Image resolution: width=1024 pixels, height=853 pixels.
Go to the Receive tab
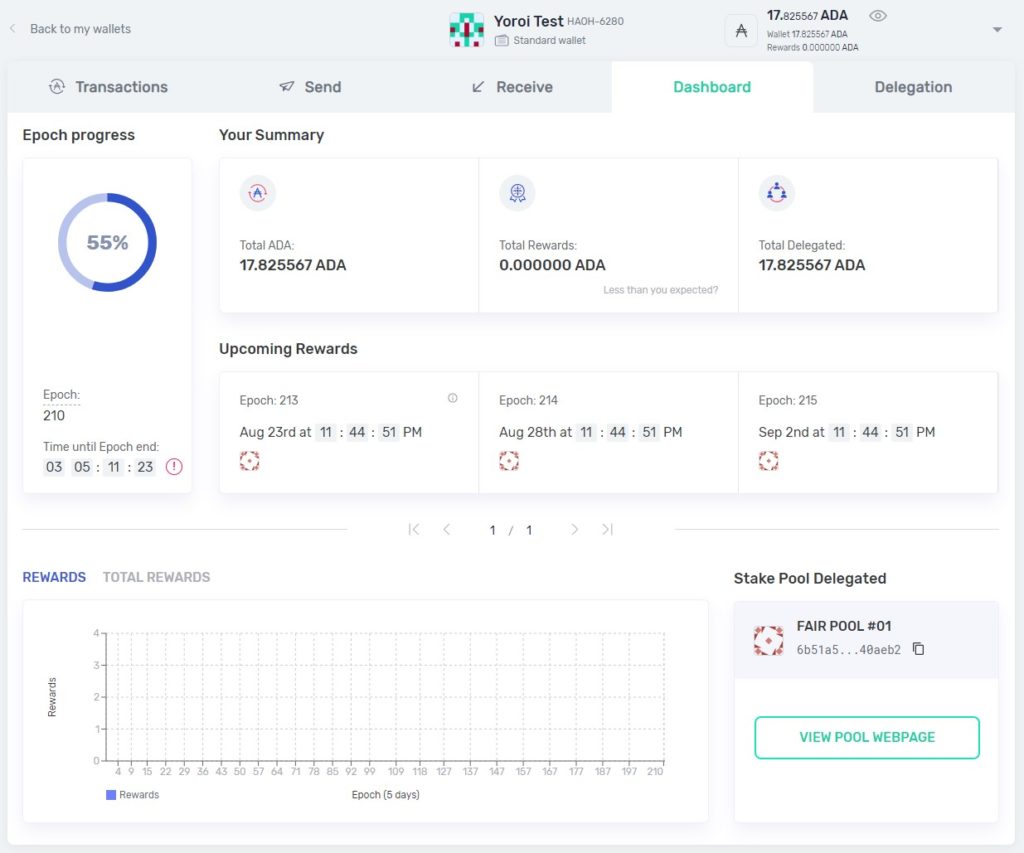coord(511,87)
